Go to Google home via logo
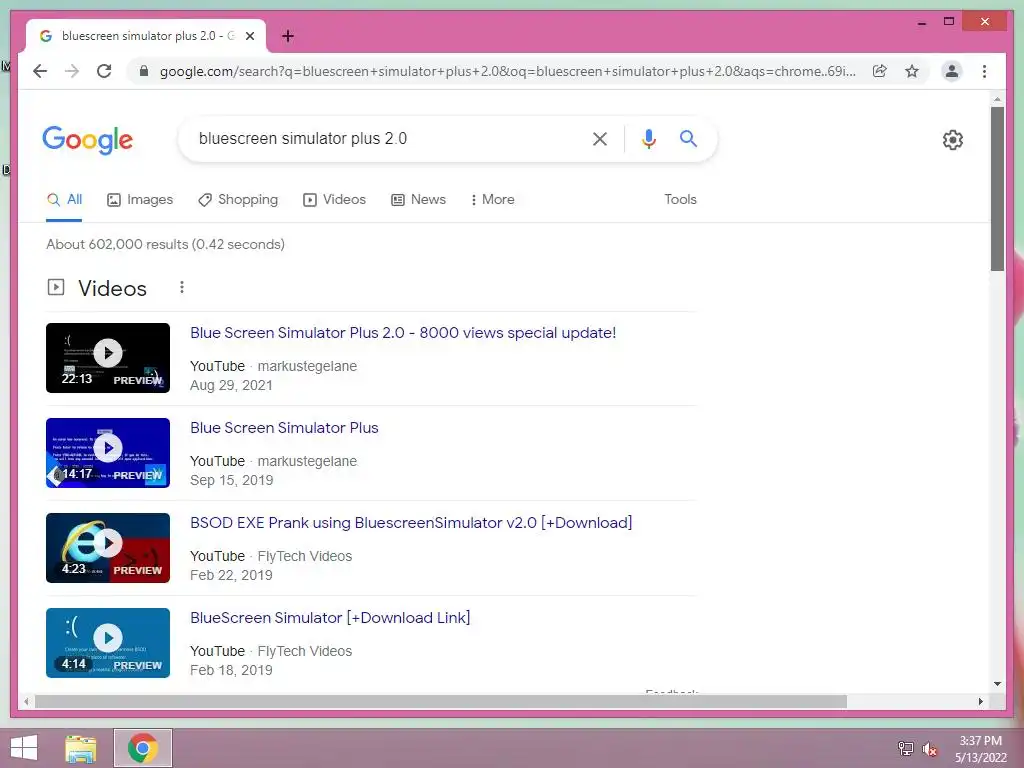 coord(88,140)
